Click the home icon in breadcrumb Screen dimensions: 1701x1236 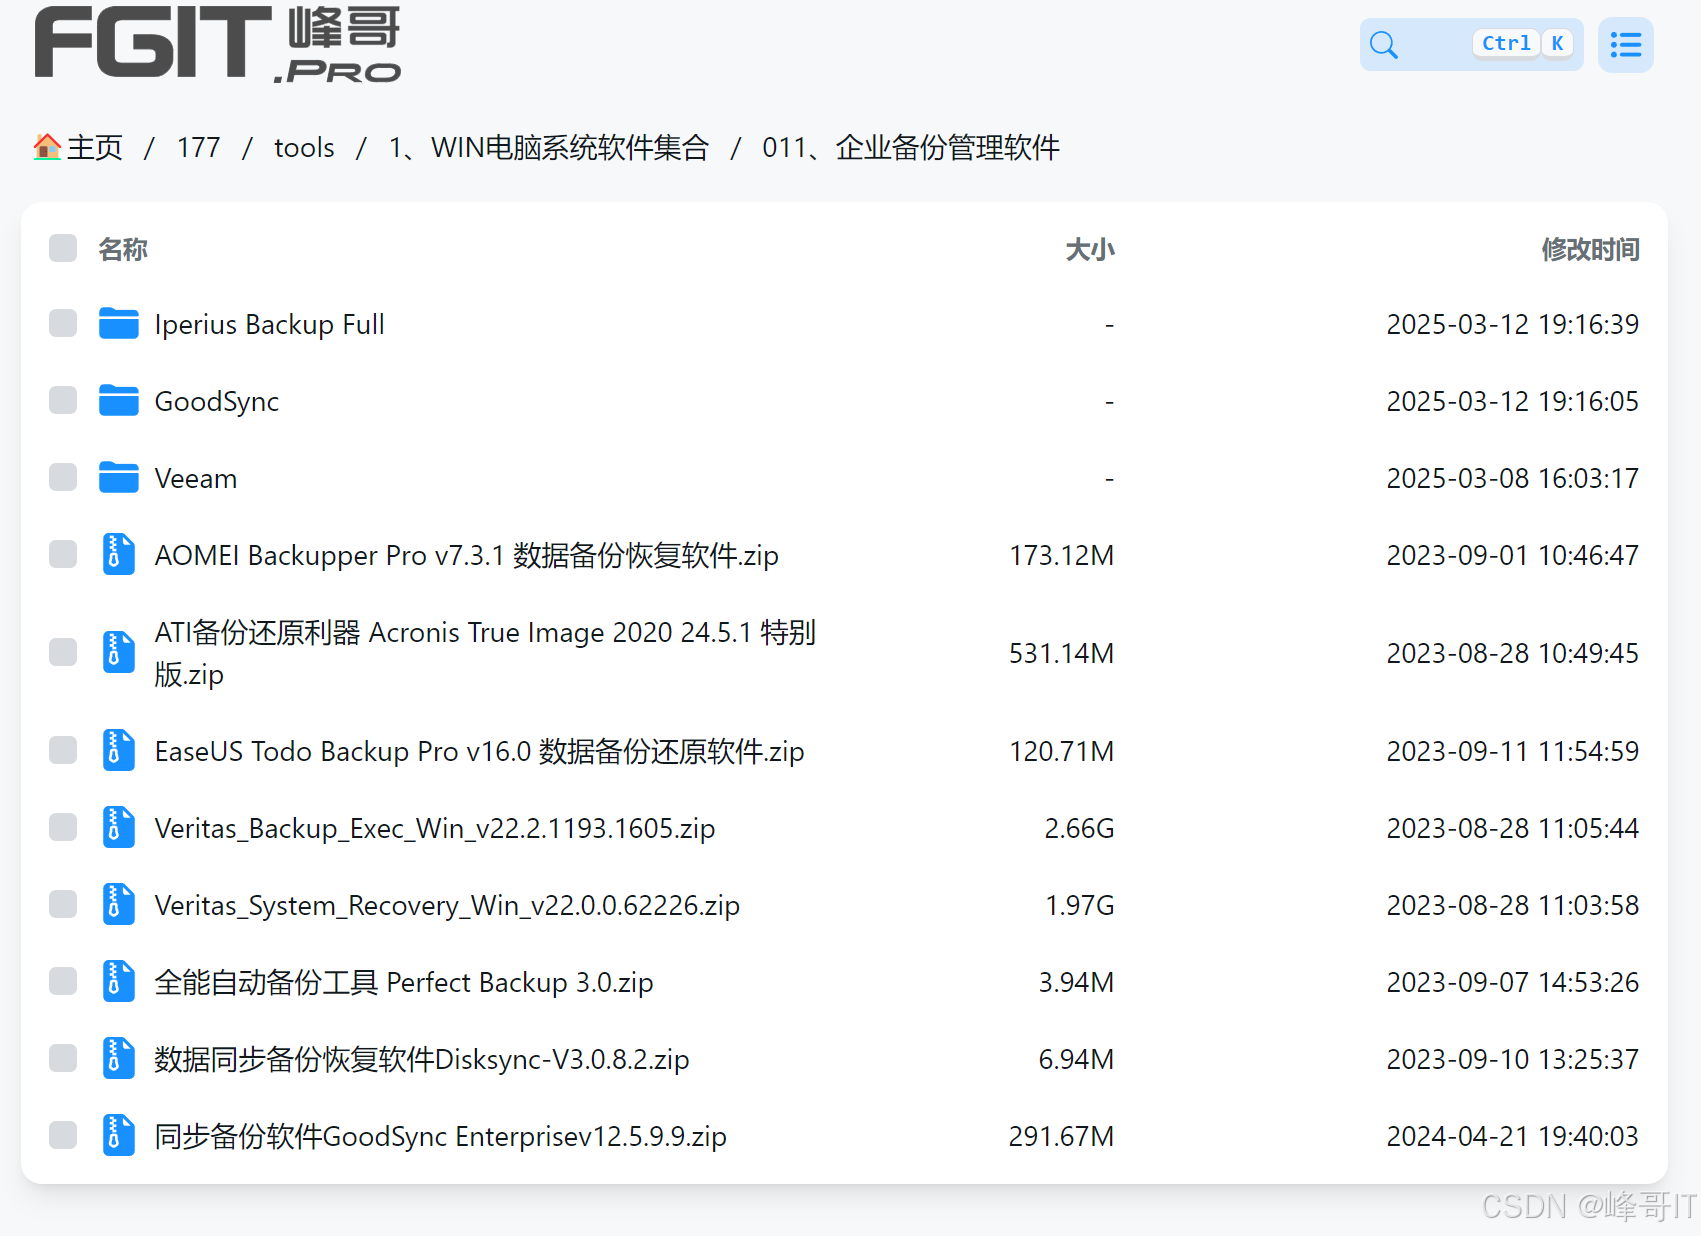(47, 147)
